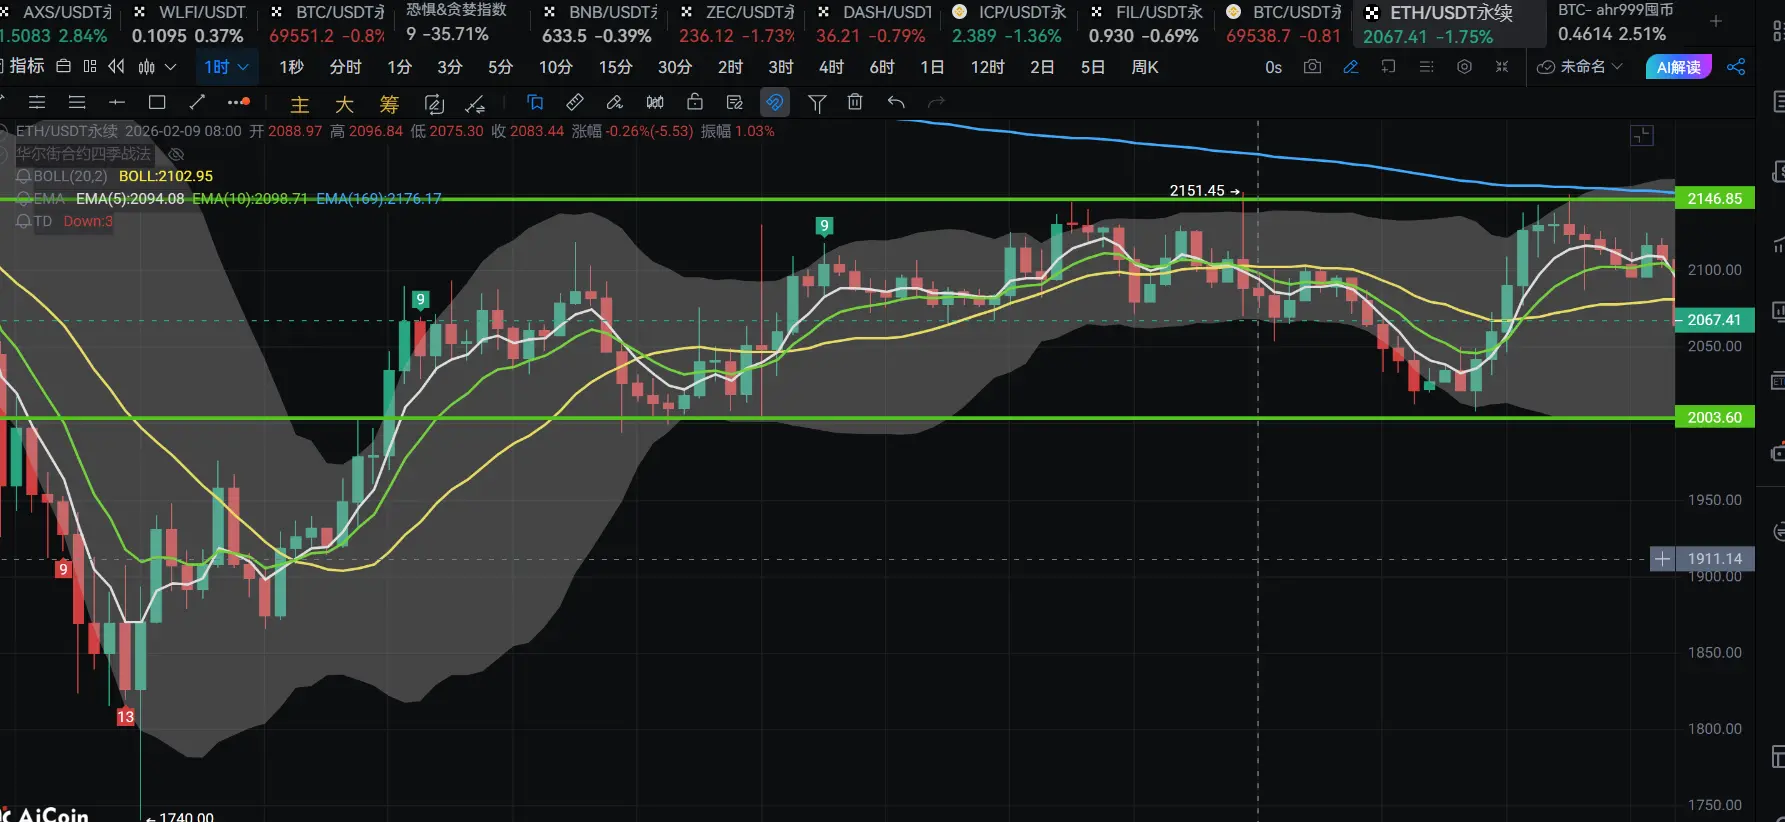Select the 1分 interval
1785x822 pixels.
pyautogui.click(x=399, y=67)
